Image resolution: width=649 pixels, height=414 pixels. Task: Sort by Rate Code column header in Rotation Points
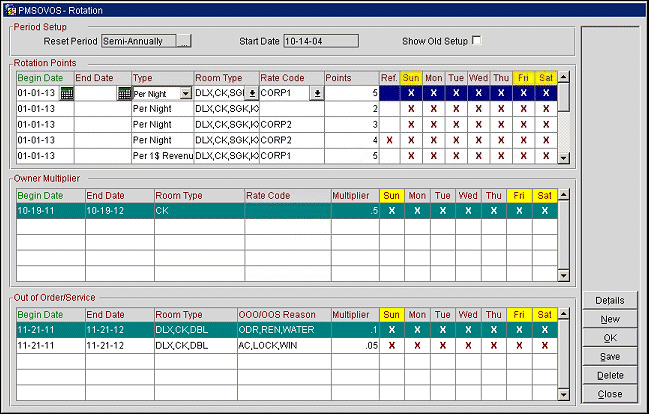[x=291, y=77]
